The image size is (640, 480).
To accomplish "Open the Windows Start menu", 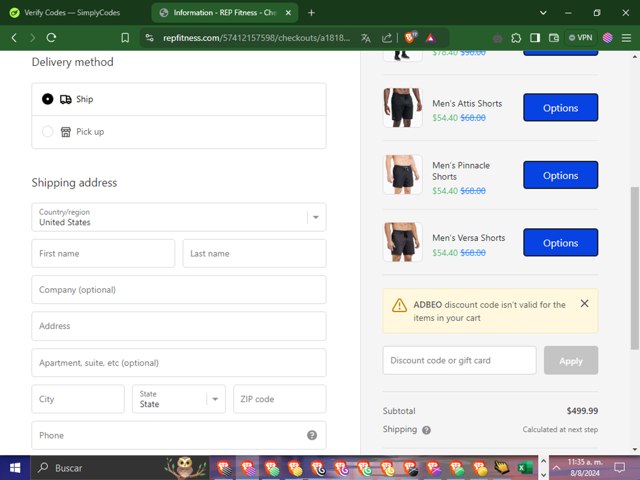I will point(15,468).
